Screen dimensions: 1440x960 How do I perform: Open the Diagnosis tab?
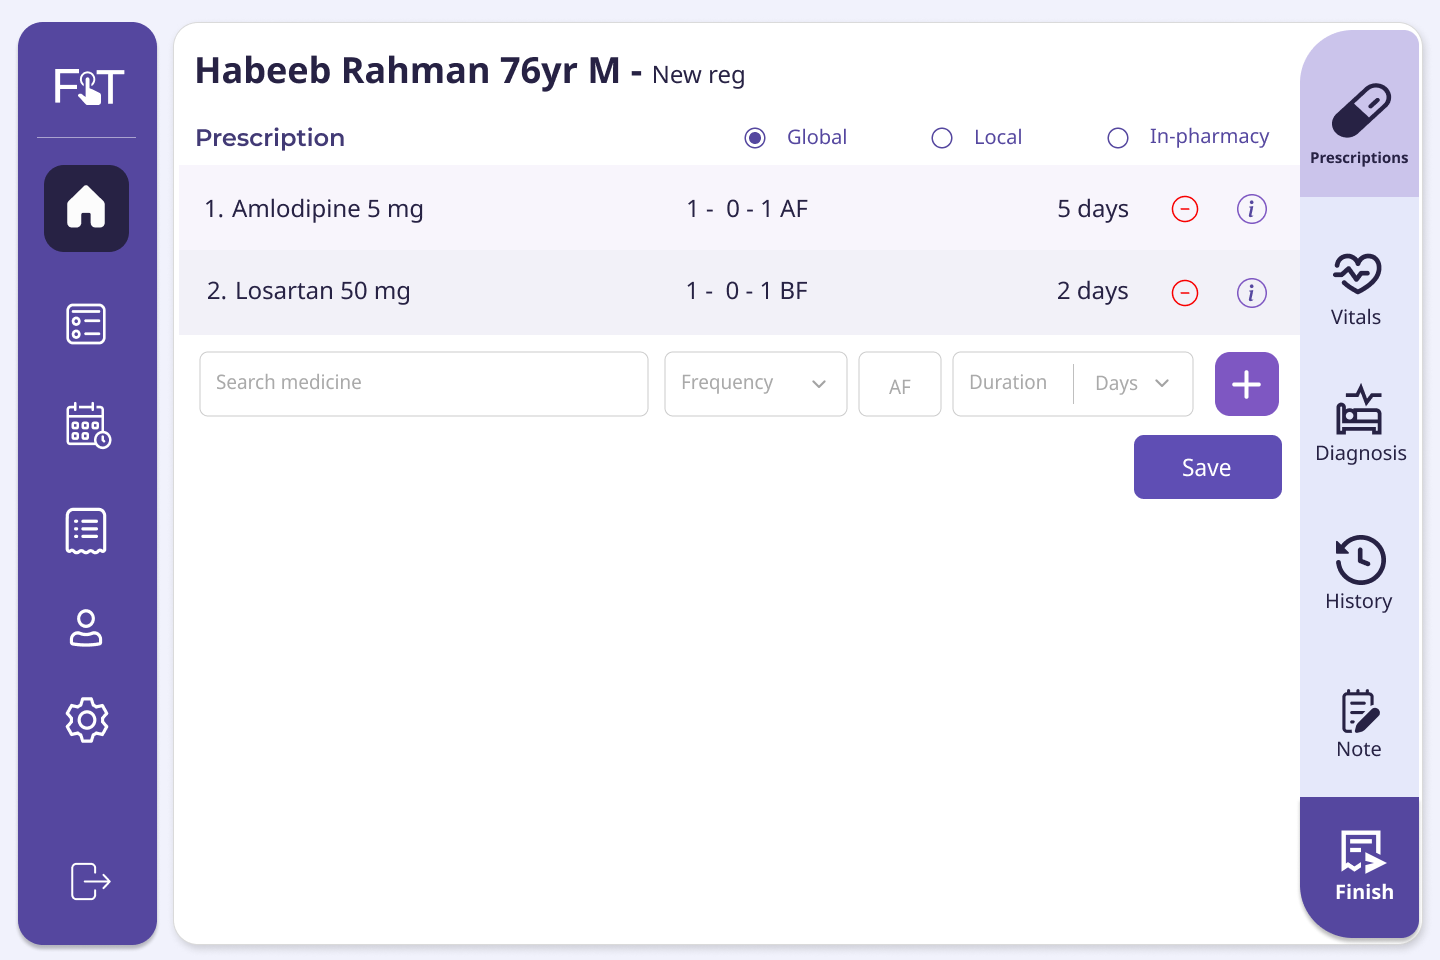point(1360,425)
